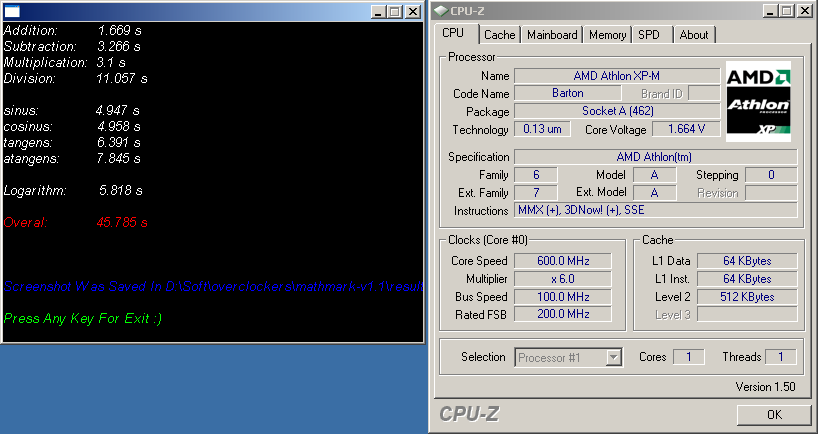Click the Logarithm result 5.818 s
Viewport: 818px width, 434px height.
pos(121,190)
